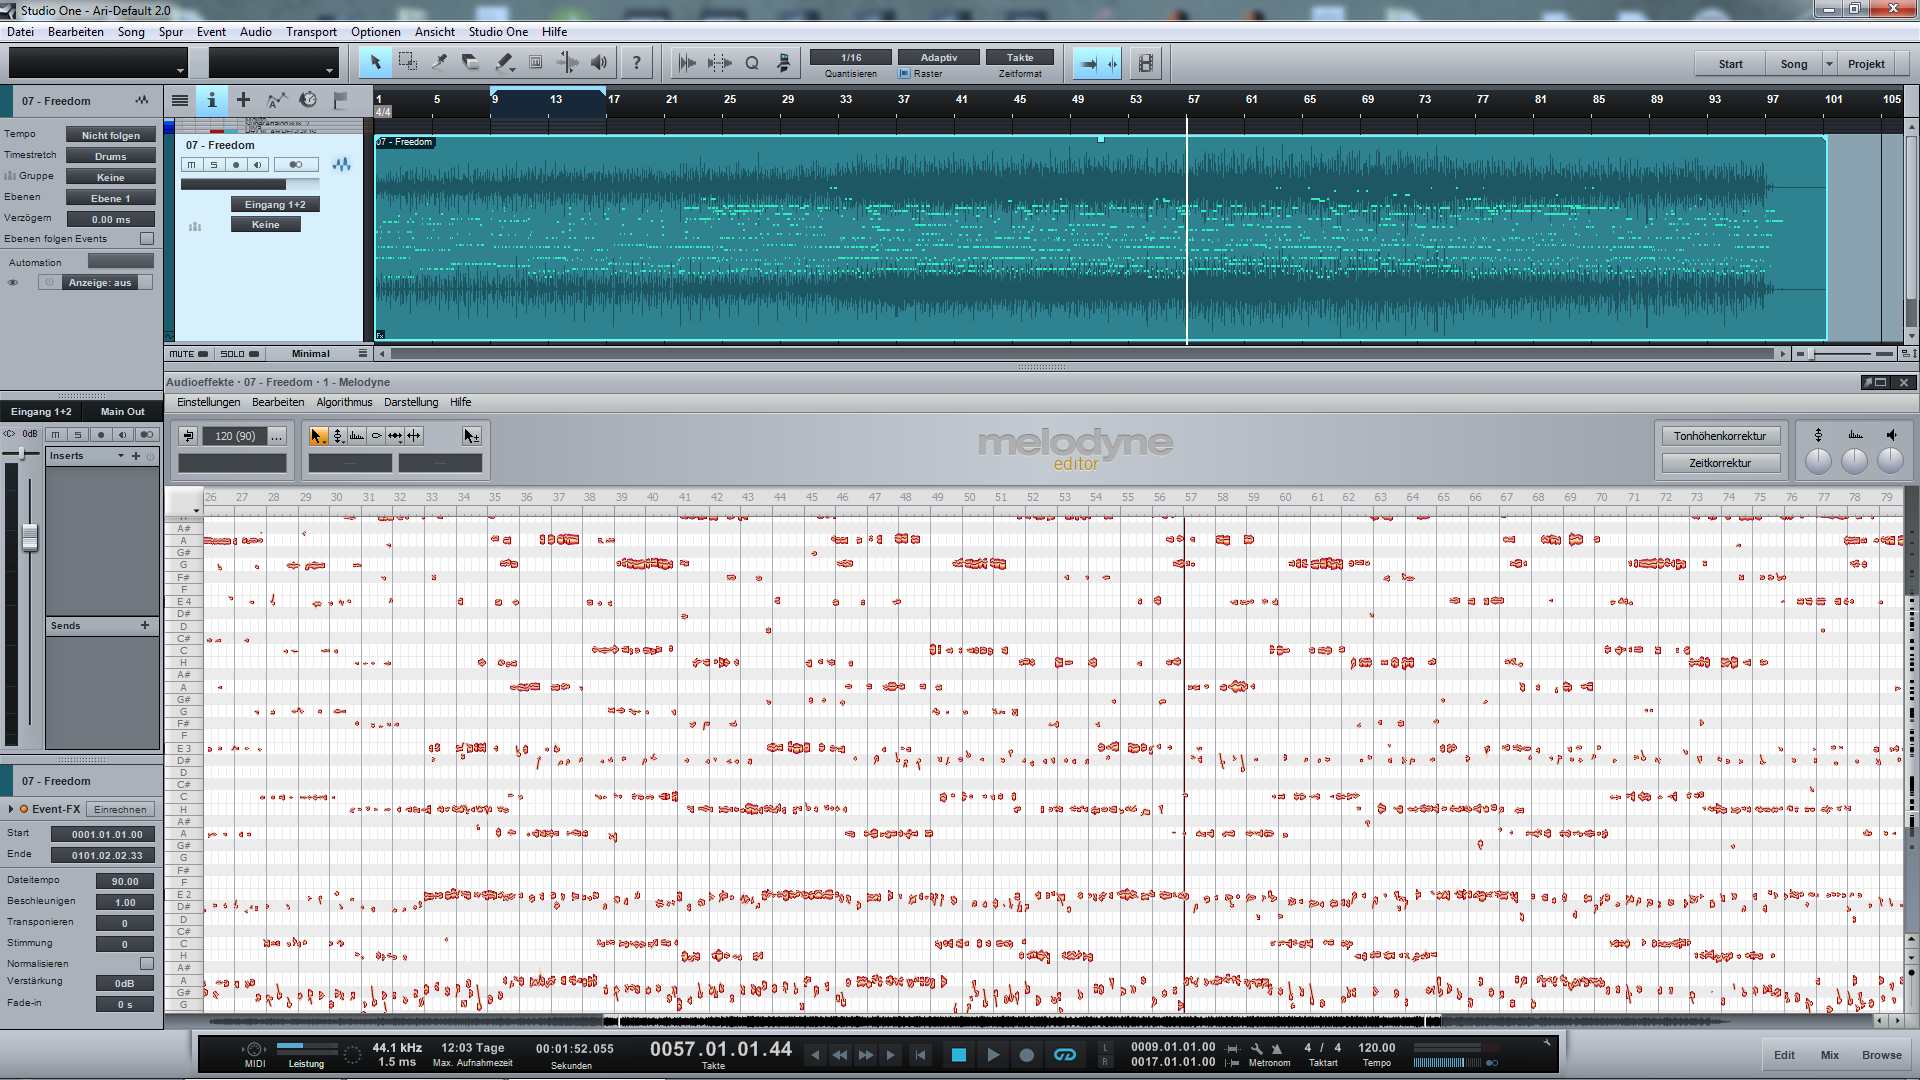
Task: Toggle autoscroll arrow in toolbar
Action: [x=1089, y=63]
